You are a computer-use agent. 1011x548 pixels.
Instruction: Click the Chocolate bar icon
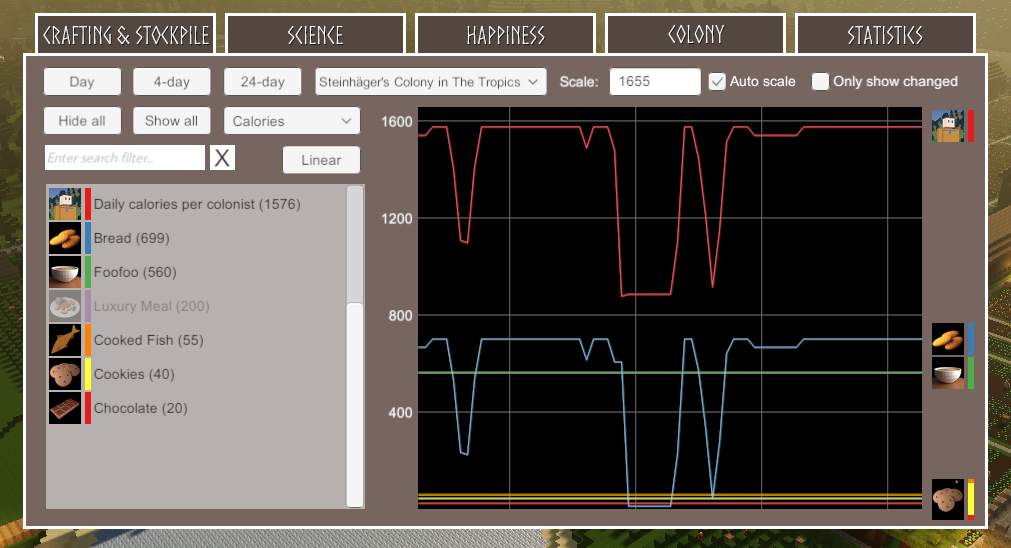(x=65, y=408)
